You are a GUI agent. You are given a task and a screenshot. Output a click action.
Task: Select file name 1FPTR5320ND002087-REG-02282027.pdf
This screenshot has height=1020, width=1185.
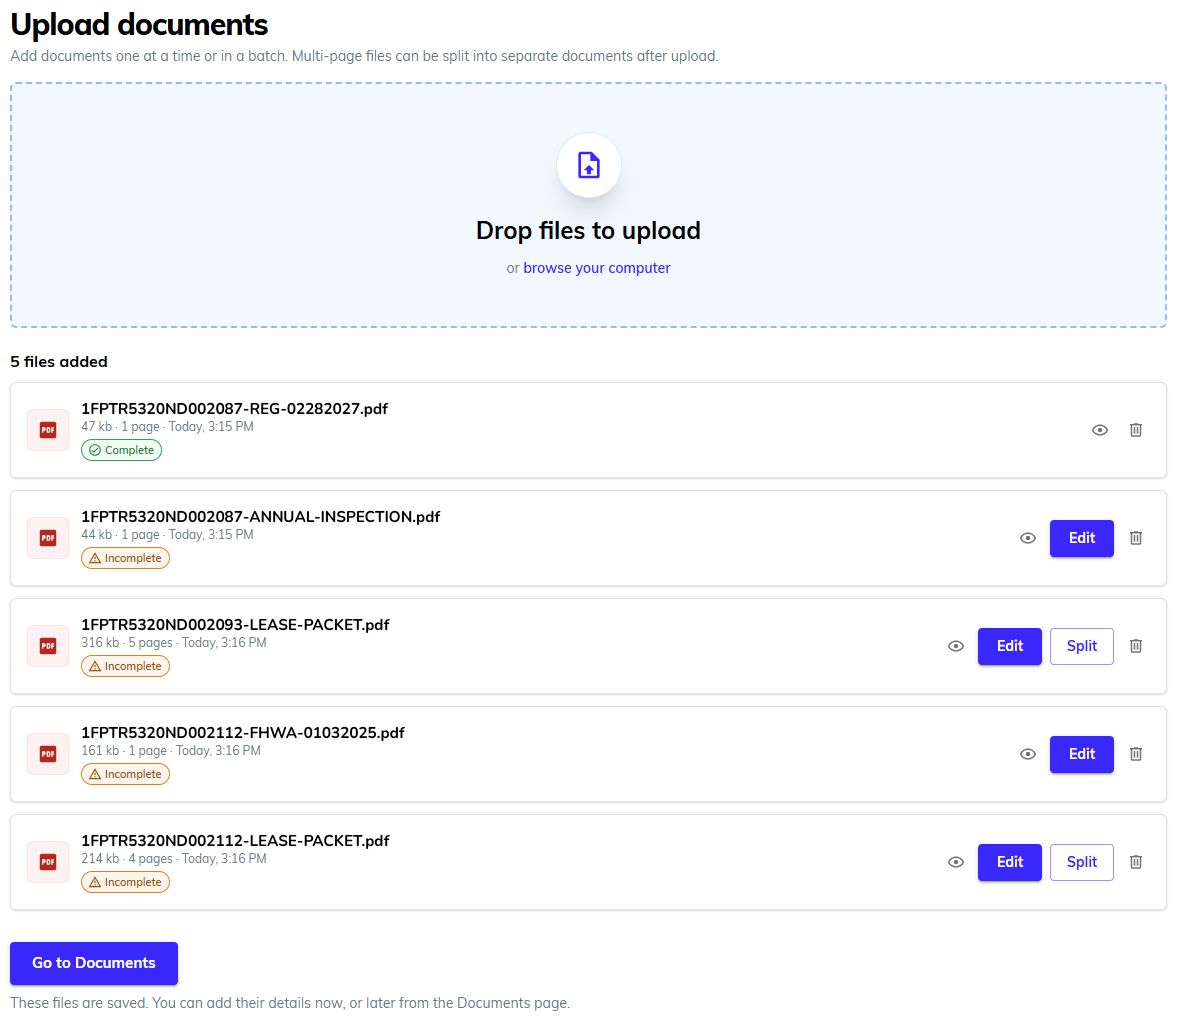pyautogui.click(x=234, y=409)
